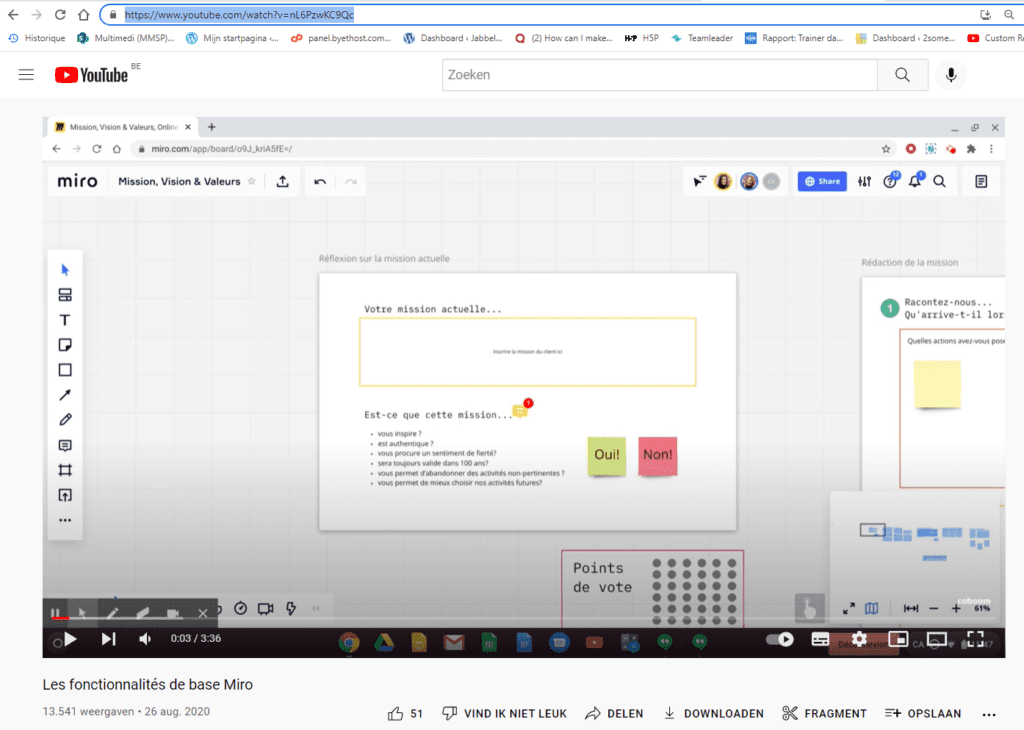
Task: Click the Miro board search magnifier
Action: click(940, 182)
